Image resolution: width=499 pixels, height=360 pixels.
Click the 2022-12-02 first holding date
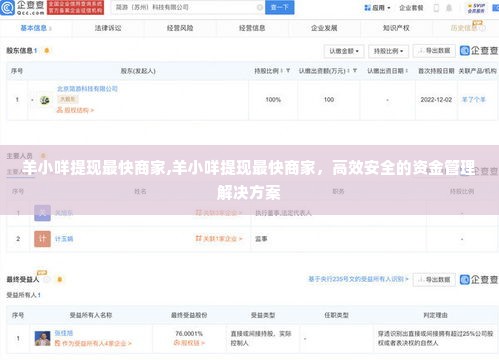click(436, 100)
